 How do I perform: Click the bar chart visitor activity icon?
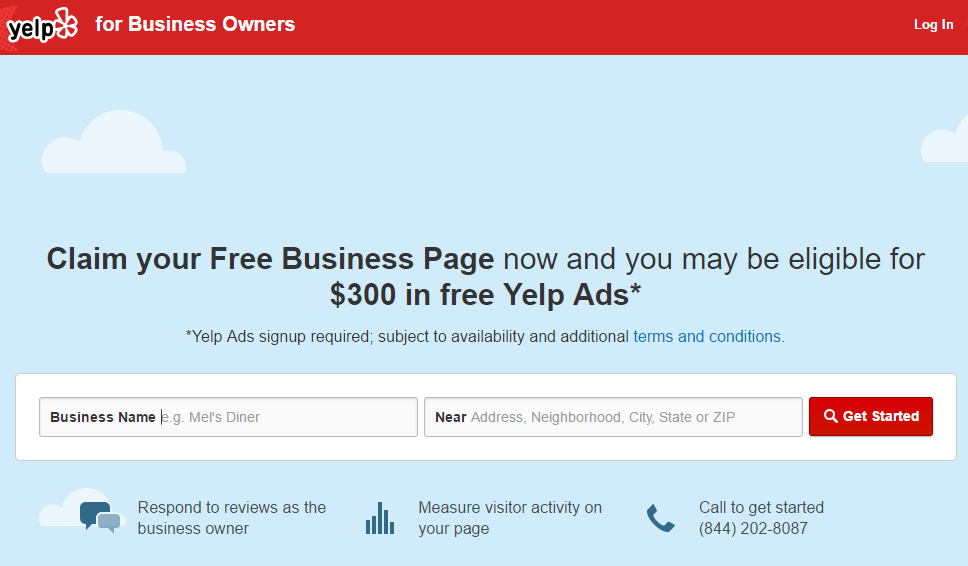[x=380, y=518]
